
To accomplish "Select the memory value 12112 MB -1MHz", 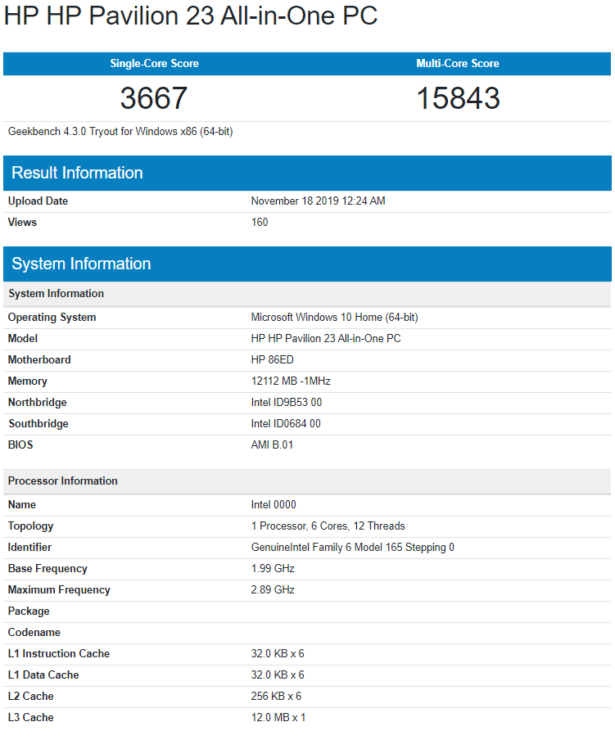I will (x=291, y=381).
